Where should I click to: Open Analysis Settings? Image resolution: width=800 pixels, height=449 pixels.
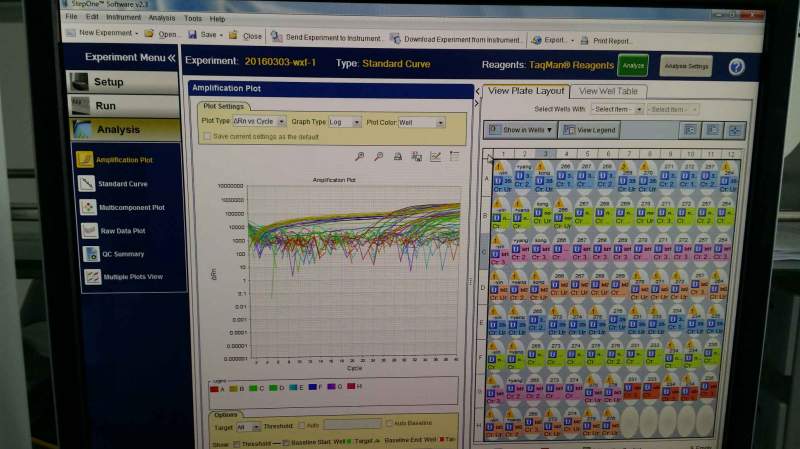[686, 66]
